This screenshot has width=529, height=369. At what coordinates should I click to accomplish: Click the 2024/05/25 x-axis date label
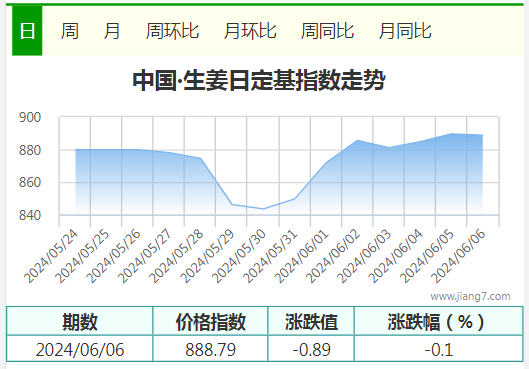tap(83, 256)
